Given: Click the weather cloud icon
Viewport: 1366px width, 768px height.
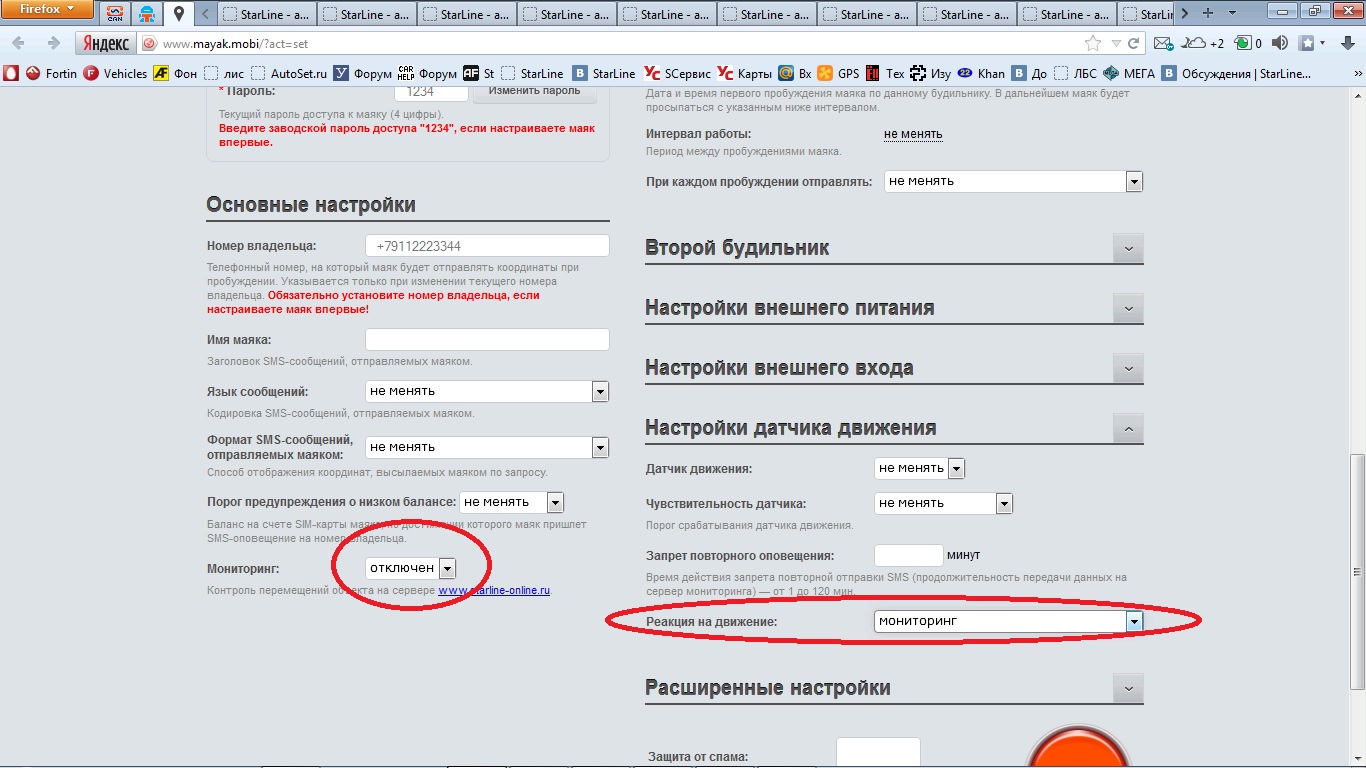Looking at the screenshot, I should pos(1194,44).
